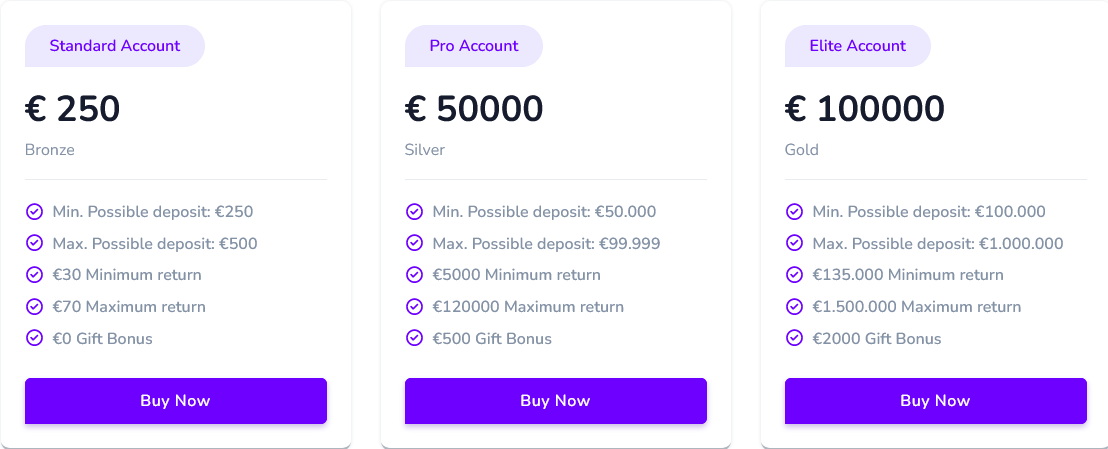Click Buy Now for Elite Account
The height and width of the screenshot is (449, 1108).
point(936,401)
